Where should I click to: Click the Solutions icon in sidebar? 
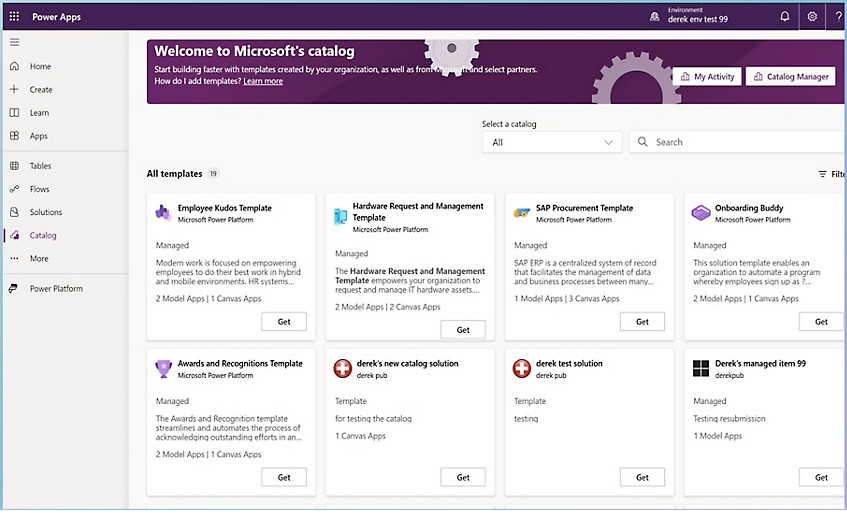coord(15,212)
